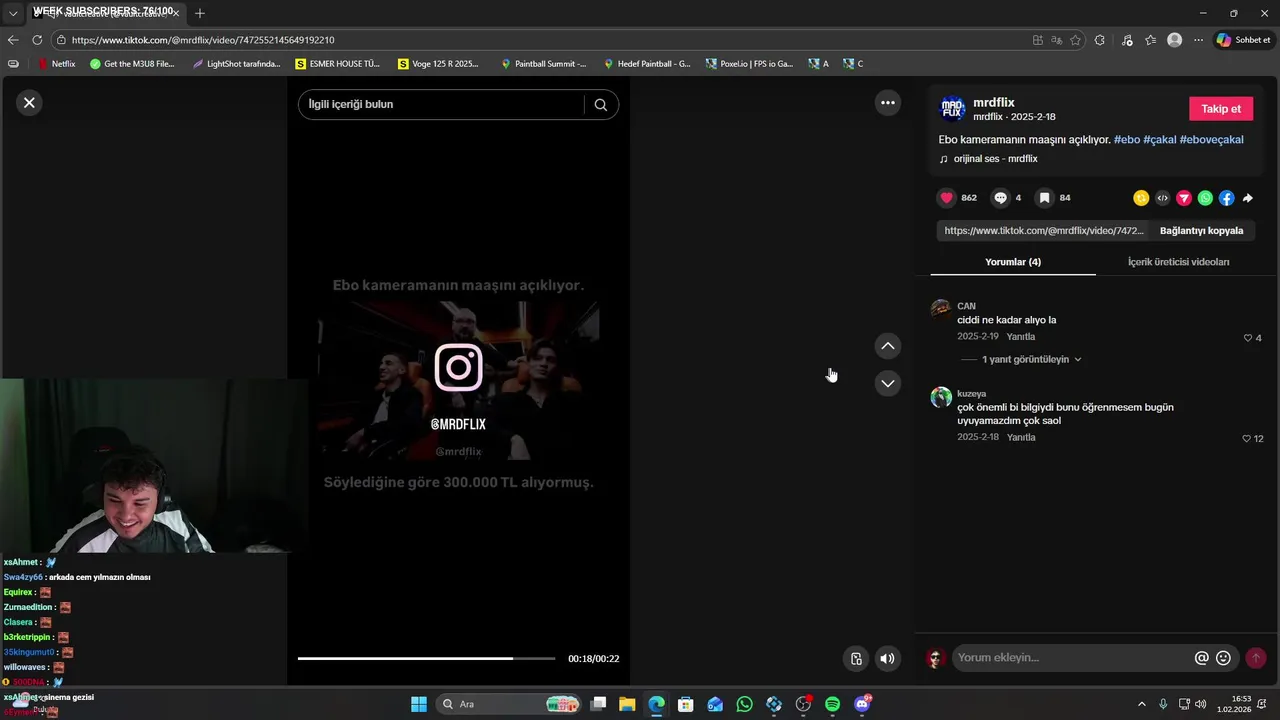Image resolution: width=1280 pixels, height=720 pixels.
Task: Like the video with the heart icon
Action: coord(946,198)
